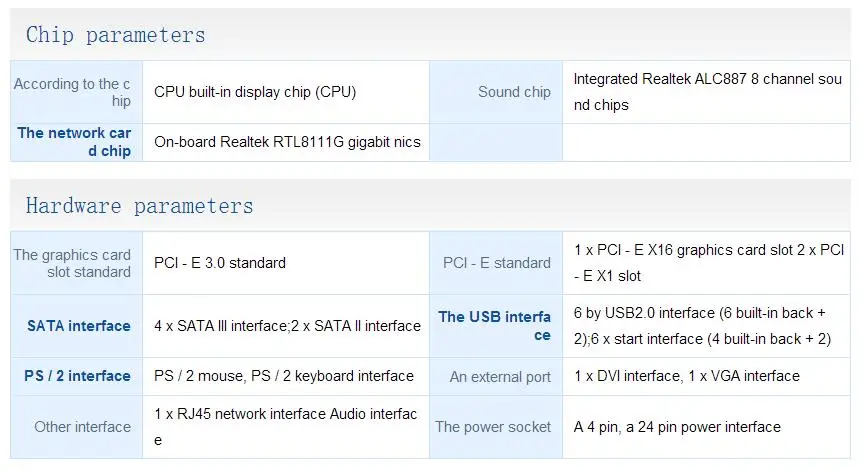Select the 'CPU built-in display chip (CPU)' value
866x471 pixels.
pyautogui.click(x=255, y=92)
